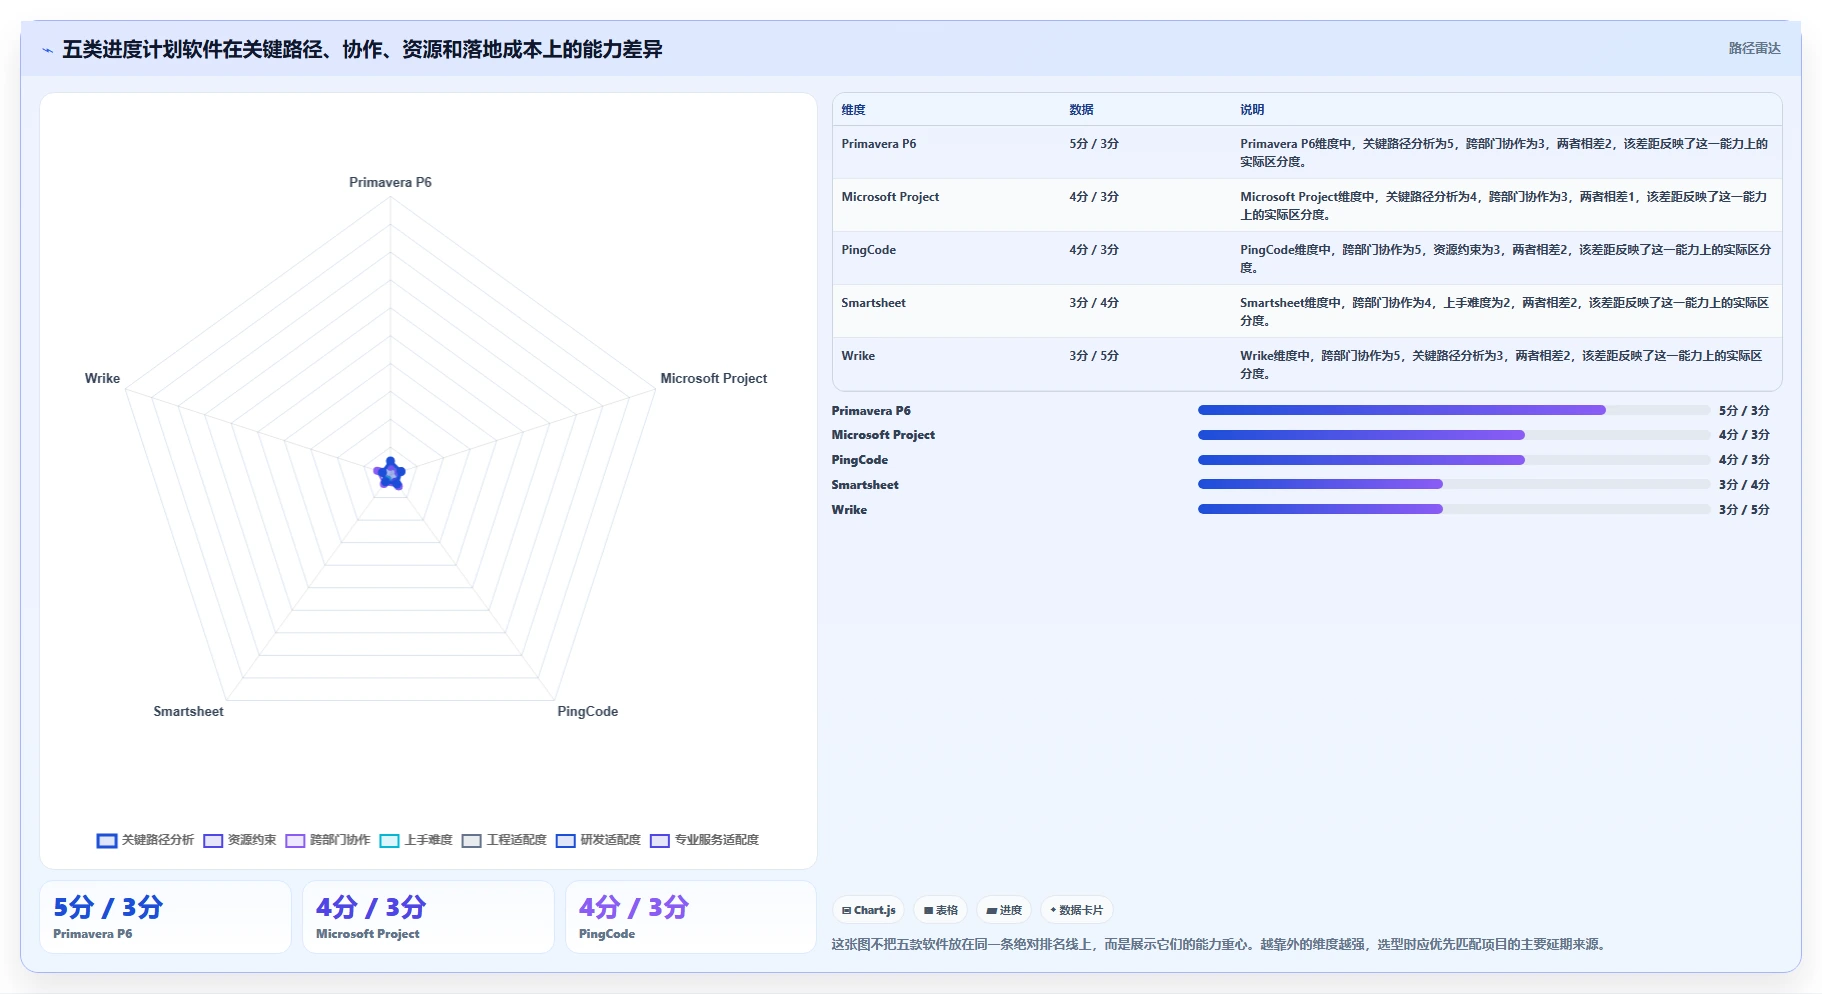Click the Chart.js chip
Viewport: 1822px width, 994px height.
pos(868,910)
